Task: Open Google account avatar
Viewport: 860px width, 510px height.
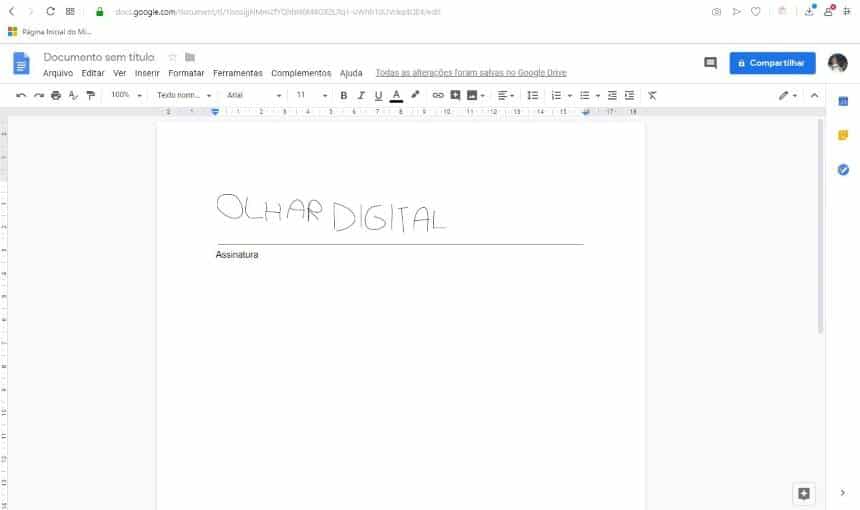Action: click(838, 63)
